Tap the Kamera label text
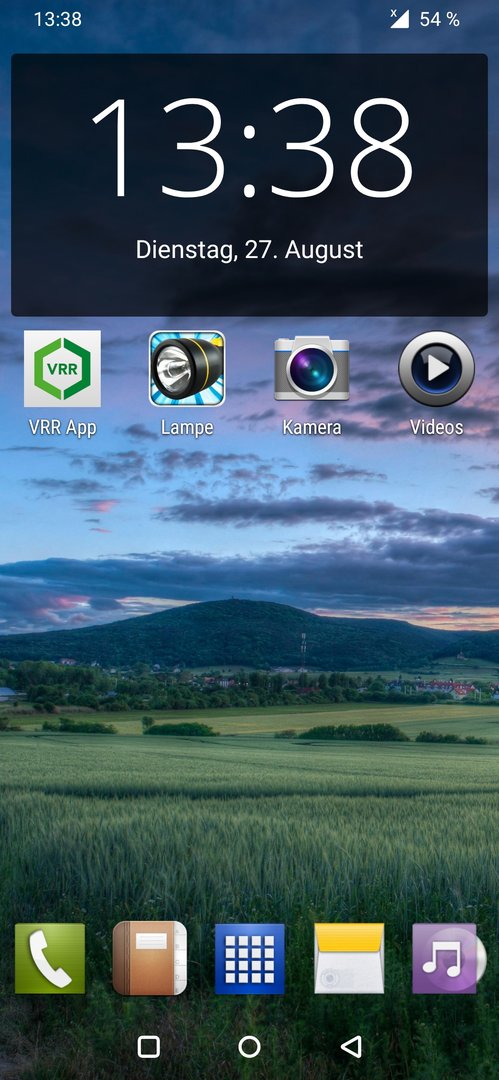This screenshot has height=1080, width=499. coord(312,427)
